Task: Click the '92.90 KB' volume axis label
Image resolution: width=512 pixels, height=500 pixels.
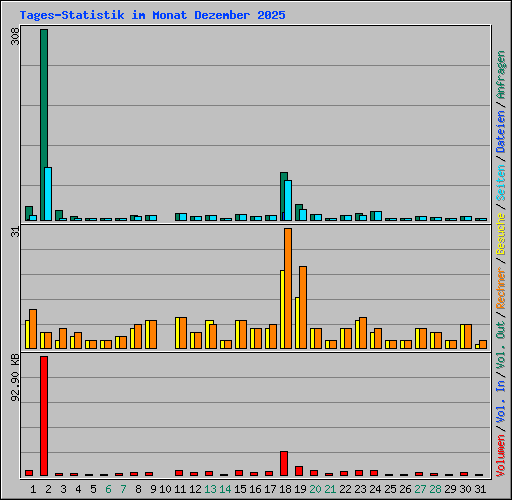Action: [x=15, y=377]
